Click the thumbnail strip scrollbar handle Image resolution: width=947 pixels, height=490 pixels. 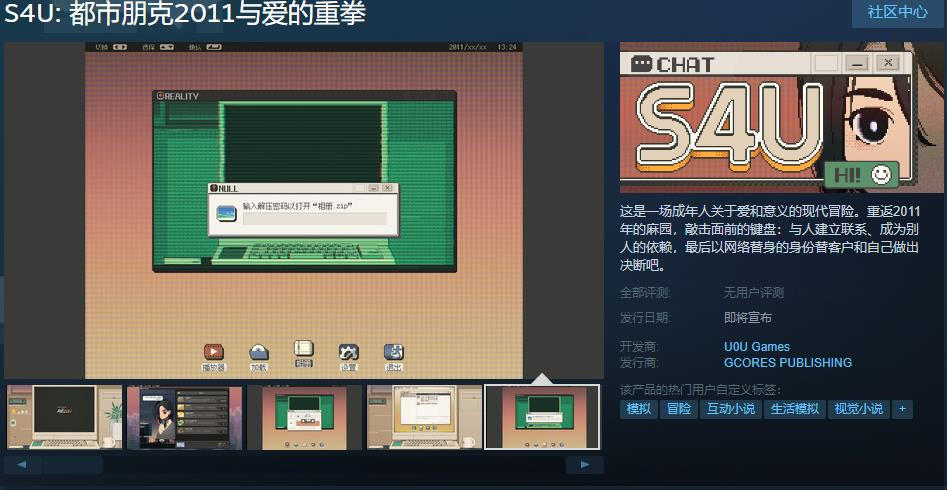tap(72, 465)
